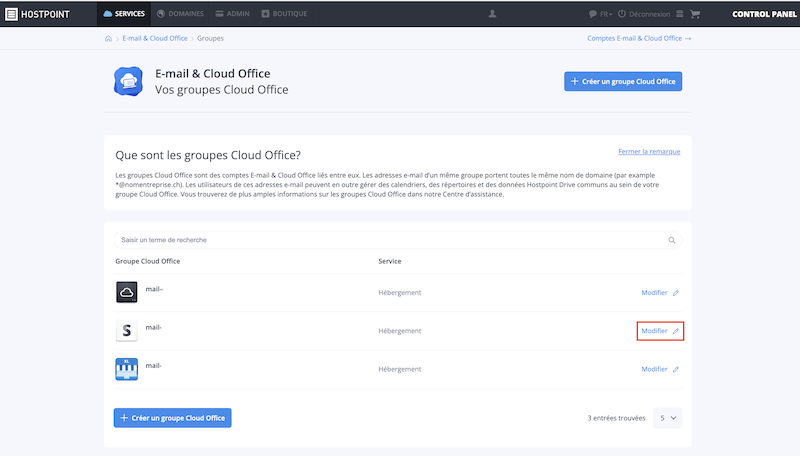800x456 pixels.
Task: Click the cloud icon of the first group
Action: click(x=127, y=292)
